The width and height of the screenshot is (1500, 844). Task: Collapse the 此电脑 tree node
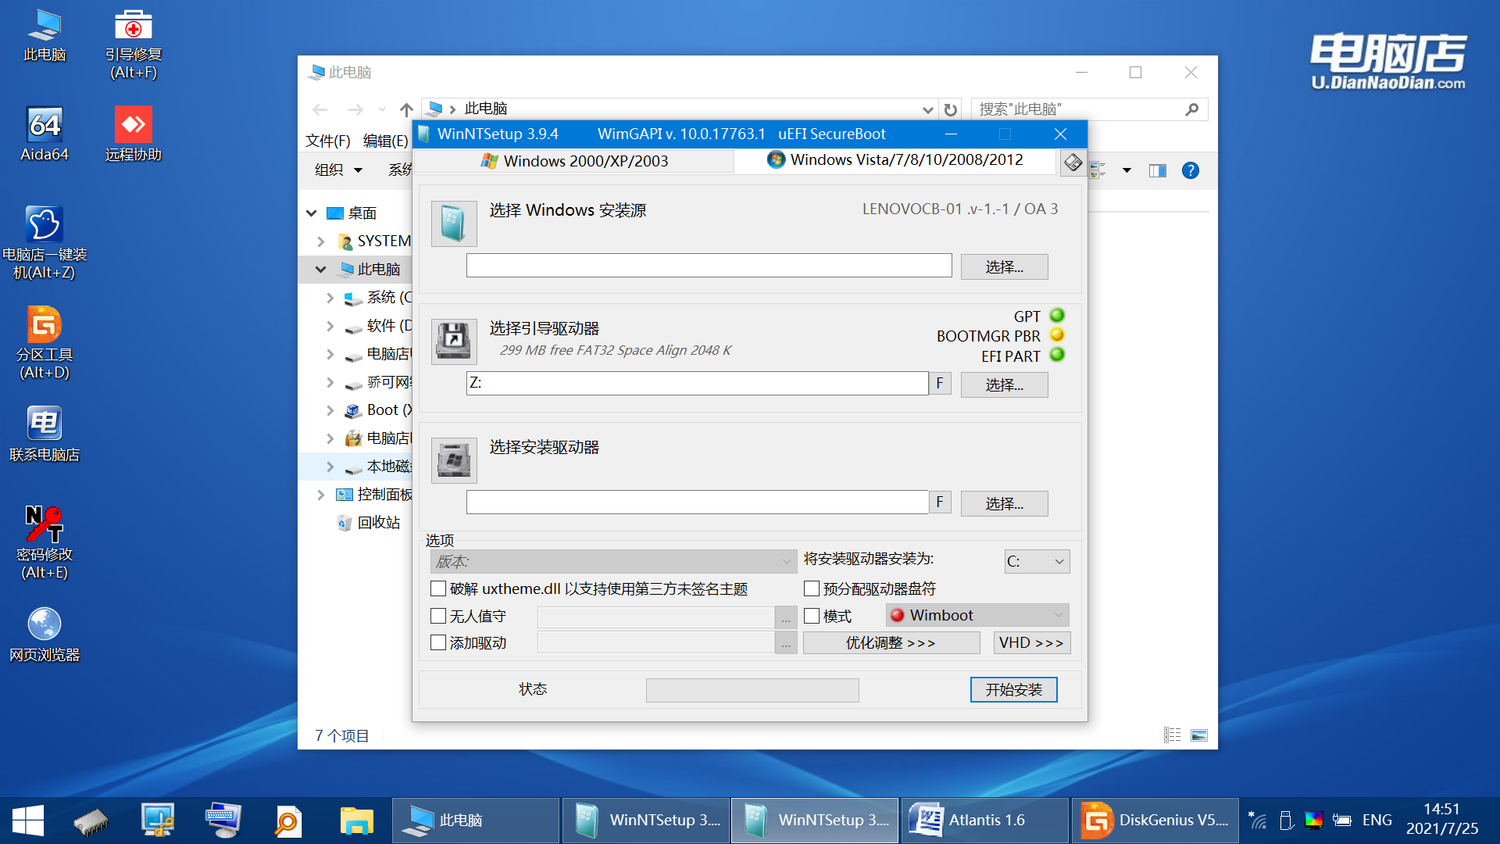click(321, 269)
